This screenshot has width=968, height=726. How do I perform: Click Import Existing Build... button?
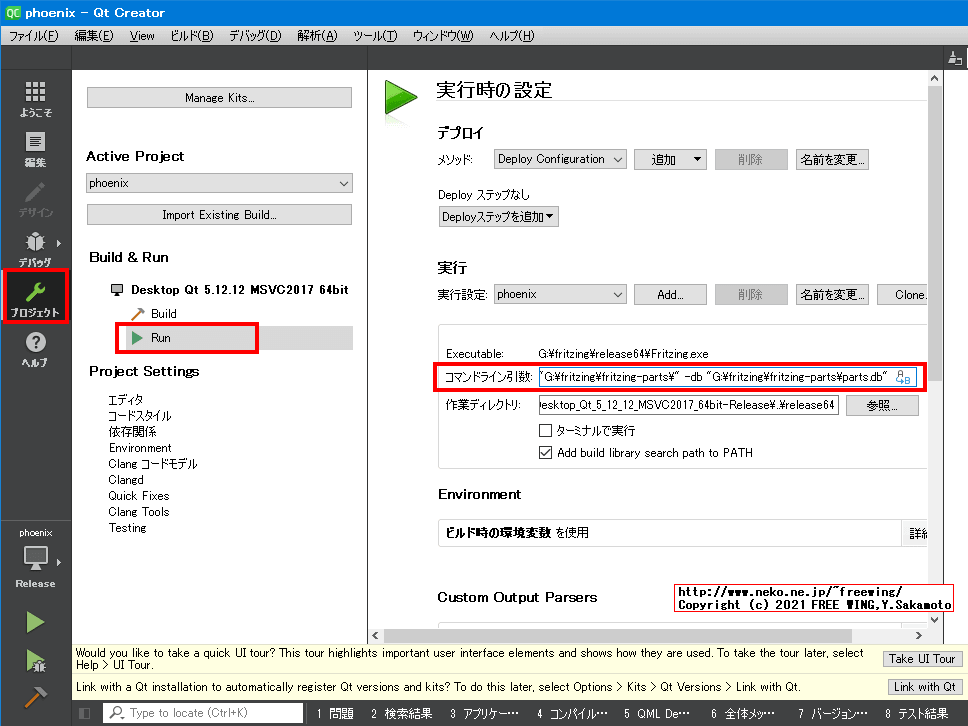pos(219,215)
